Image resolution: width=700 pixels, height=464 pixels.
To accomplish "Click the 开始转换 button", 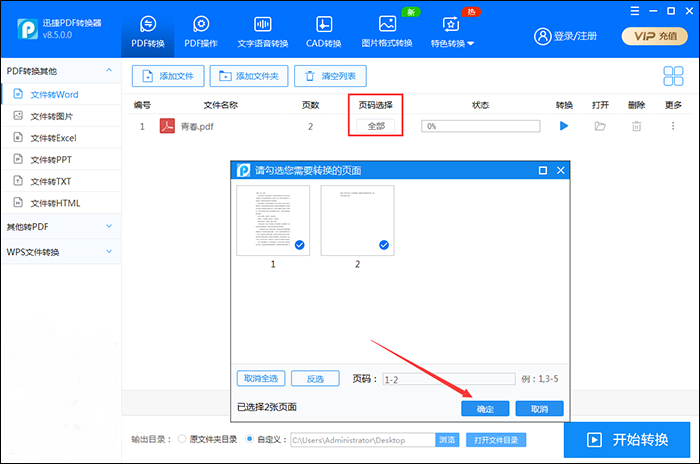I will (627, 440).
